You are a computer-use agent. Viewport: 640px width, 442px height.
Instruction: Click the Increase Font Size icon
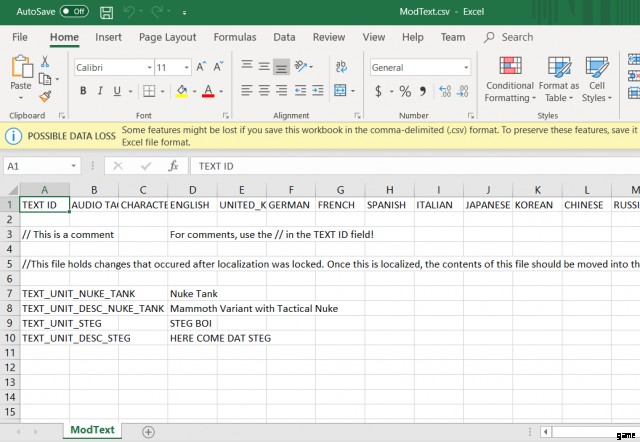pyautogui.click(x=202, y=67)
